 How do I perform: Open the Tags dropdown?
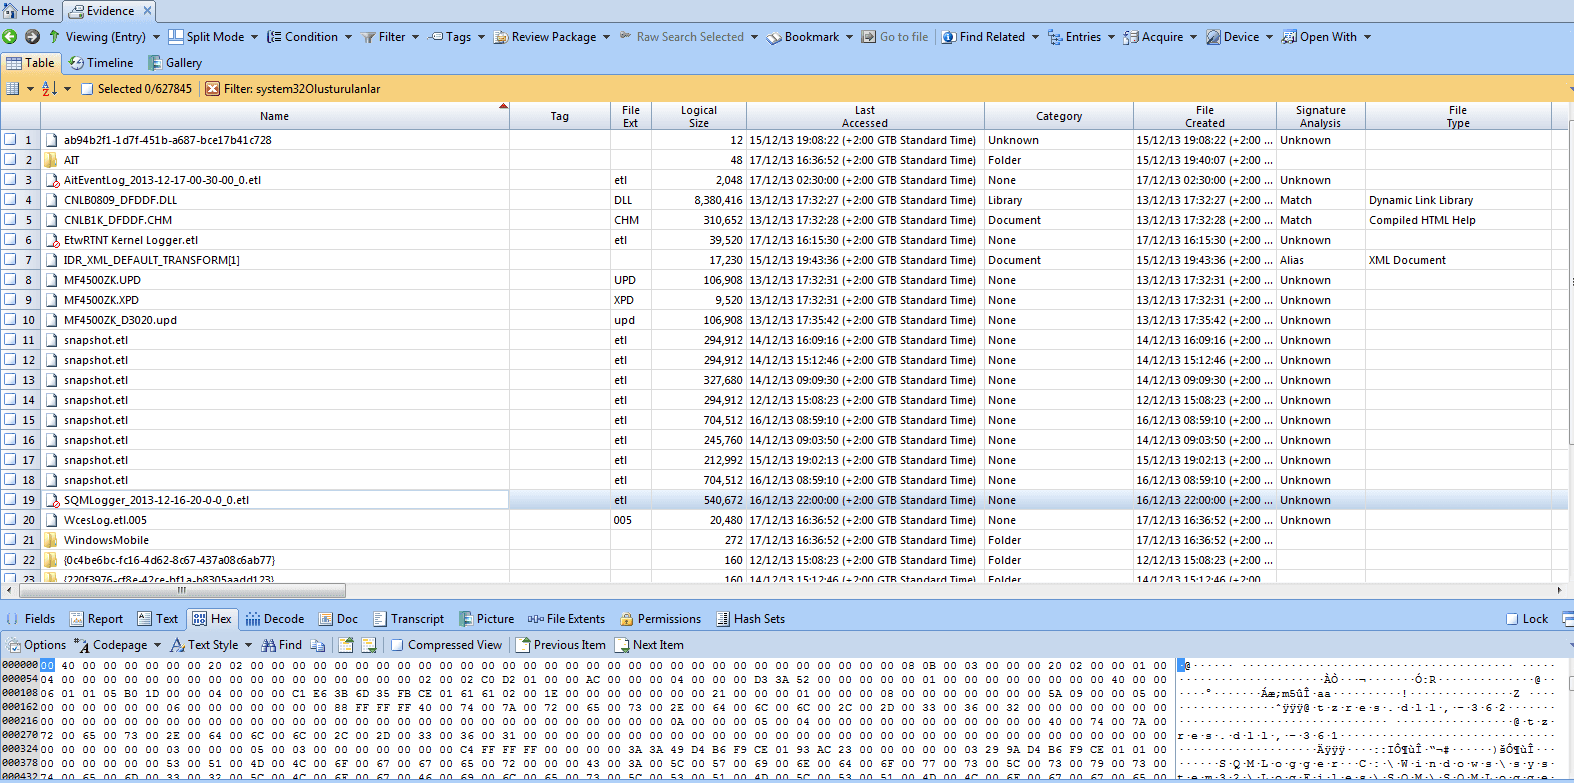481,37
